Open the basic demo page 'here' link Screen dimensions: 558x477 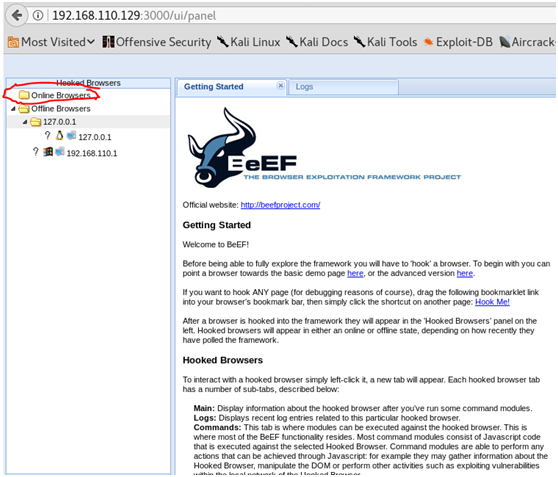tap(355, 273)
